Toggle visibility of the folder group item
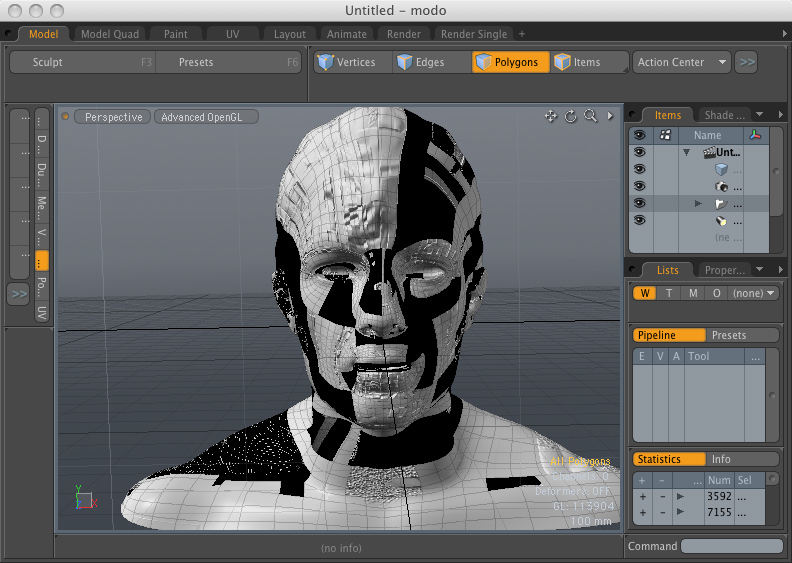 pos(640,203)
